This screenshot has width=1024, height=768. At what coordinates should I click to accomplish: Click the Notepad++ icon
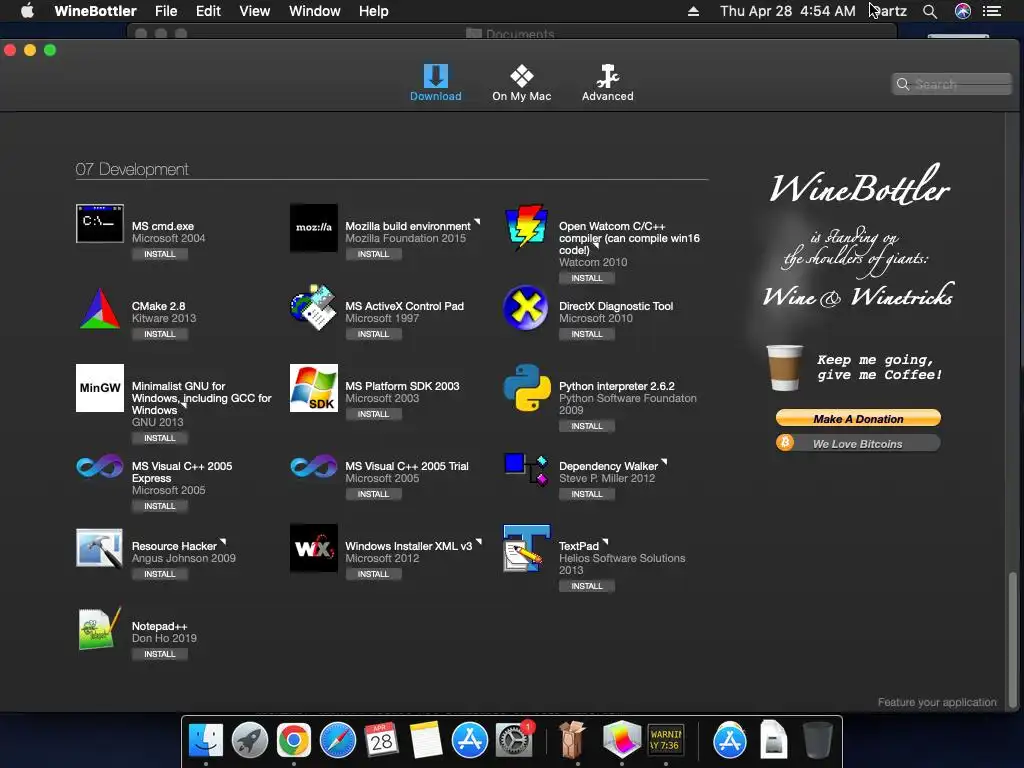[99, 628]
